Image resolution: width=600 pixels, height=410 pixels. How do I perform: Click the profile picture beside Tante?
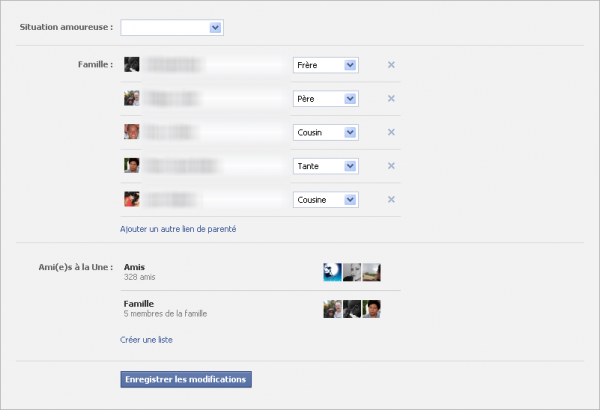pos(131,166)
